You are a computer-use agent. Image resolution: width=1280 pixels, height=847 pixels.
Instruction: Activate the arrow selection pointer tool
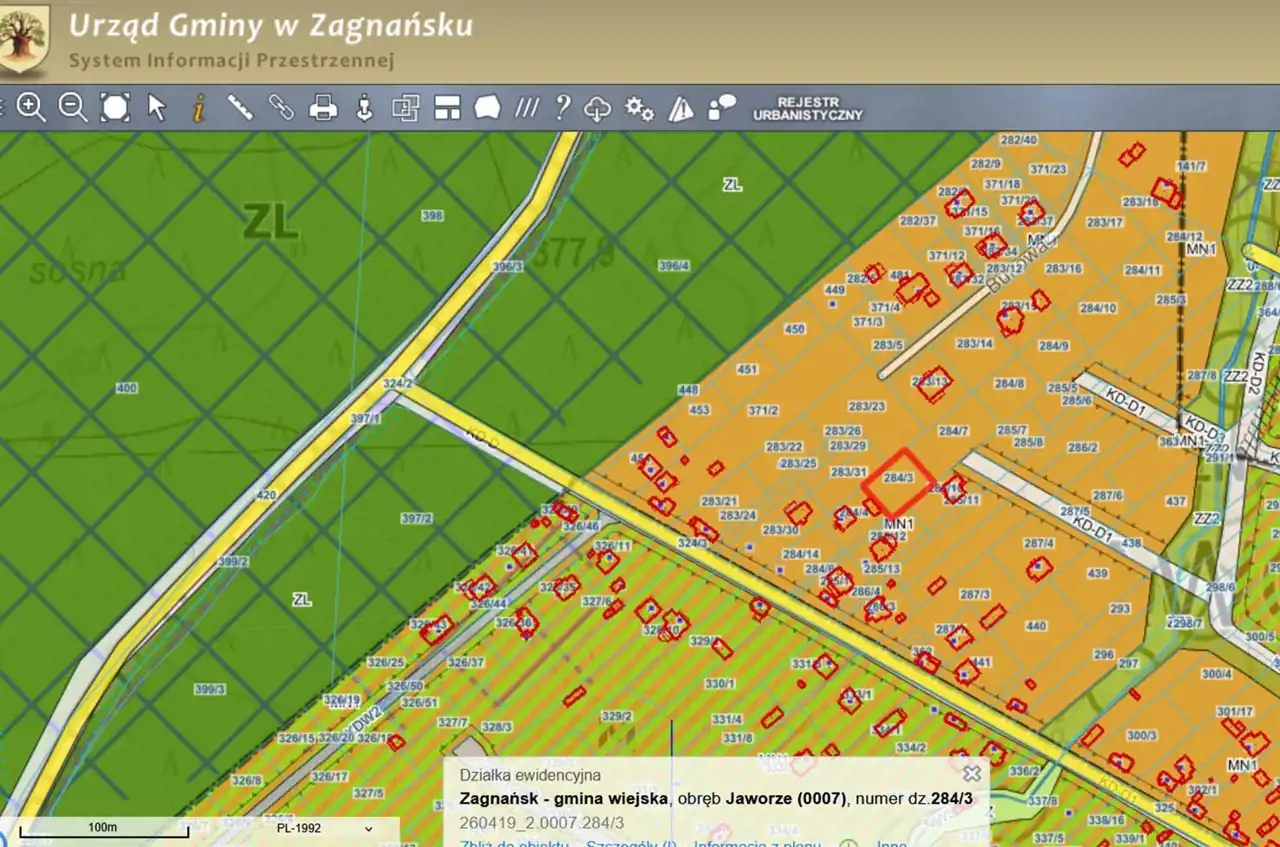[x=157, y=108]
